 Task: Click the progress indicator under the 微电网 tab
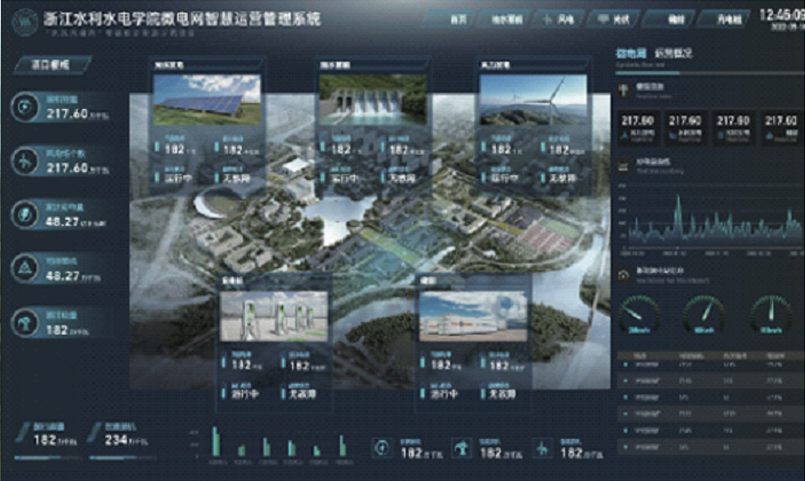point(647,73)
